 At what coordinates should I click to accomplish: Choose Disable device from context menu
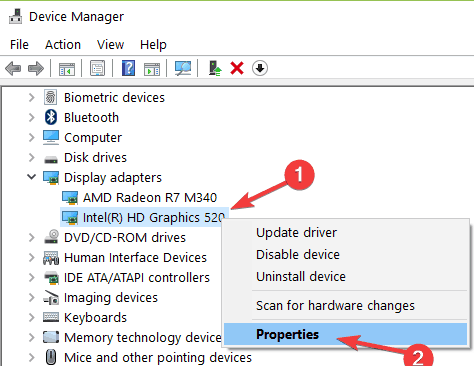(x=345, y=255)
